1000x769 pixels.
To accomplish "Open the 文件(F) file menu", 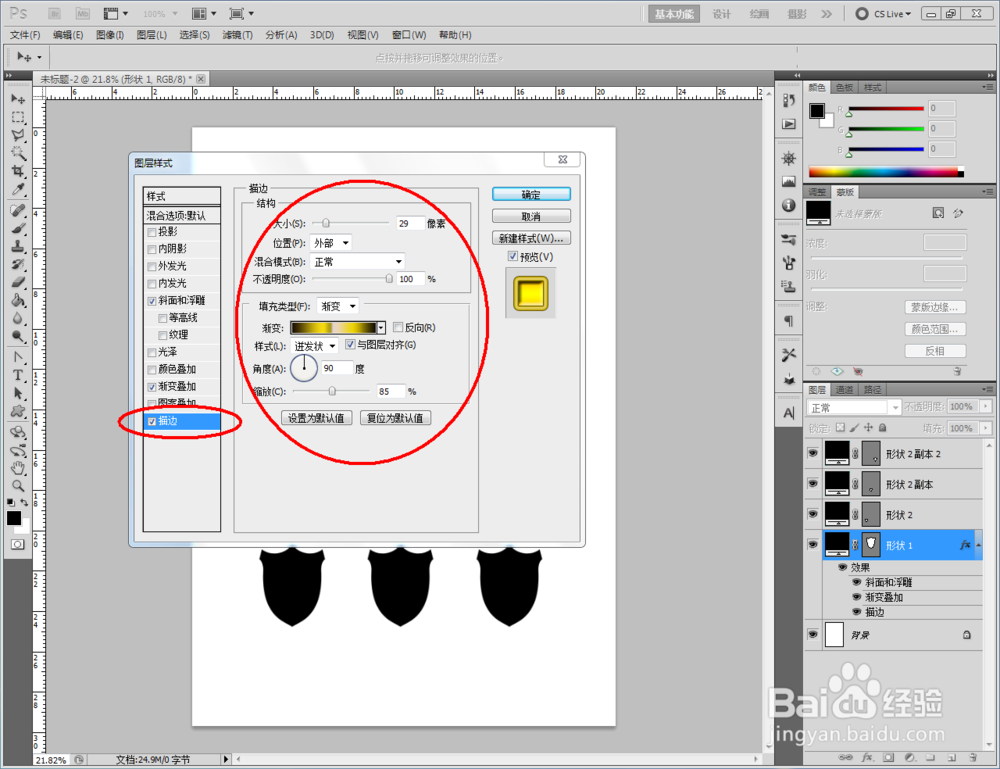I will pos(25,34).
